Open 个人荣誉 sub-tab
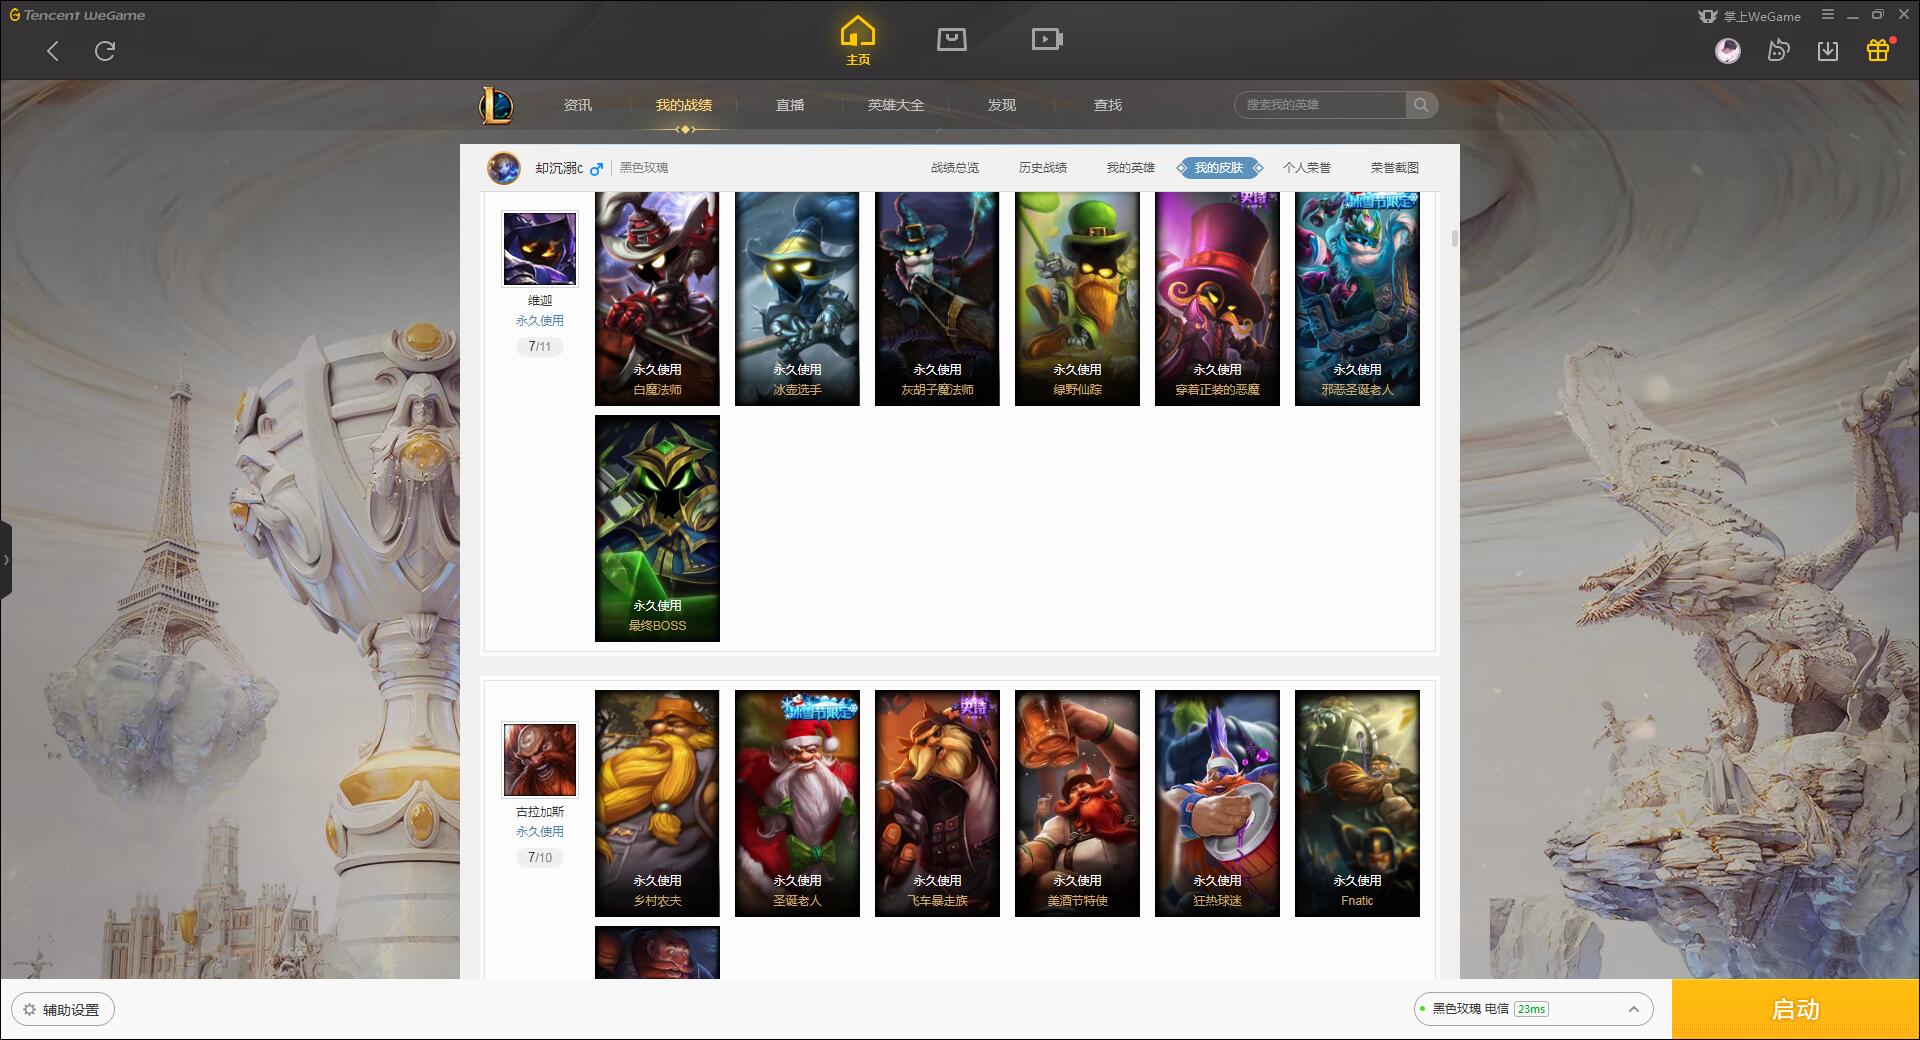Screen dimensions: 1920x1040 1307,168
